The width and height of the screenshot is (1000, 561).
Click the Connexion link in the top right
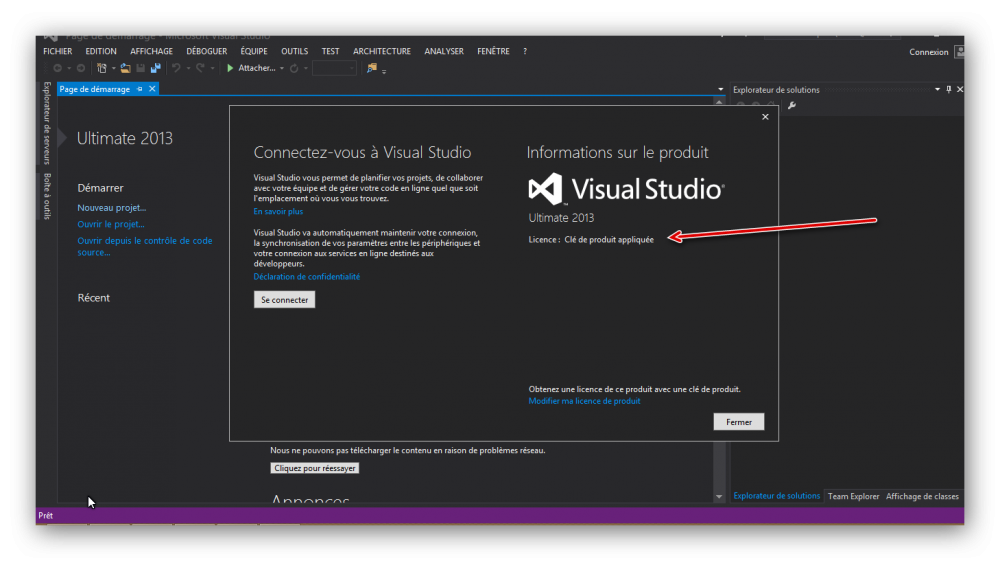coord(929,52)
